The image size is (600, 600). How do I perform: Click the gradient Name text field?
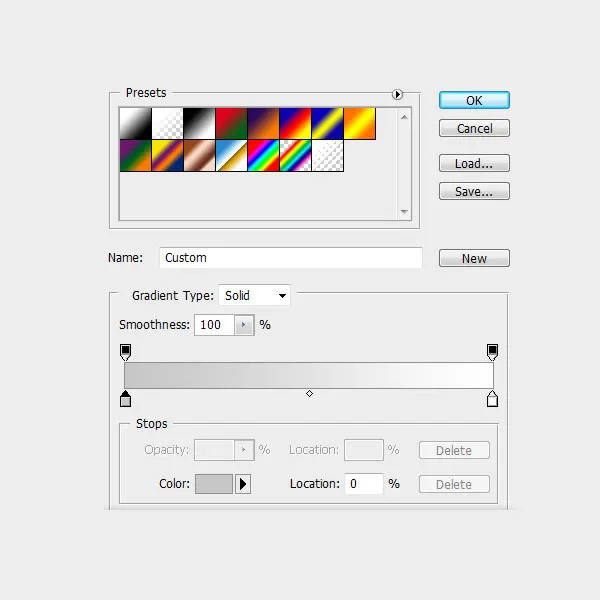tap(290, 258)
